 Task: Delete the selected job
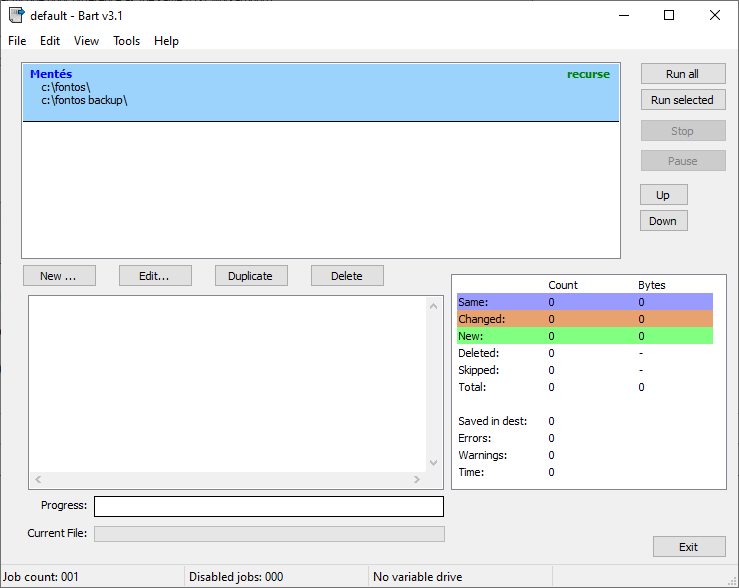[347, 276]
